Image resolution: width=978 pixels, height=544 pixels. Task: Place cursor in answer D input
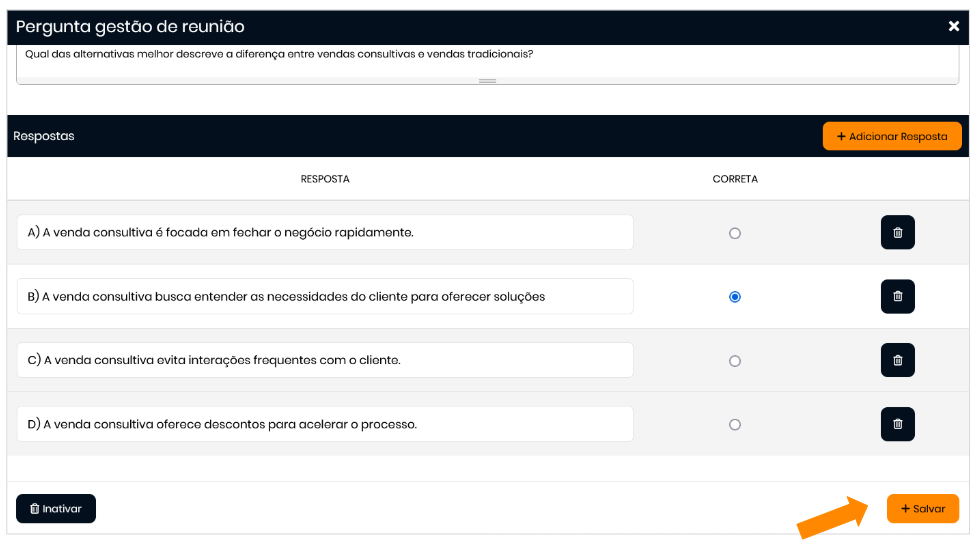(325, 424)
